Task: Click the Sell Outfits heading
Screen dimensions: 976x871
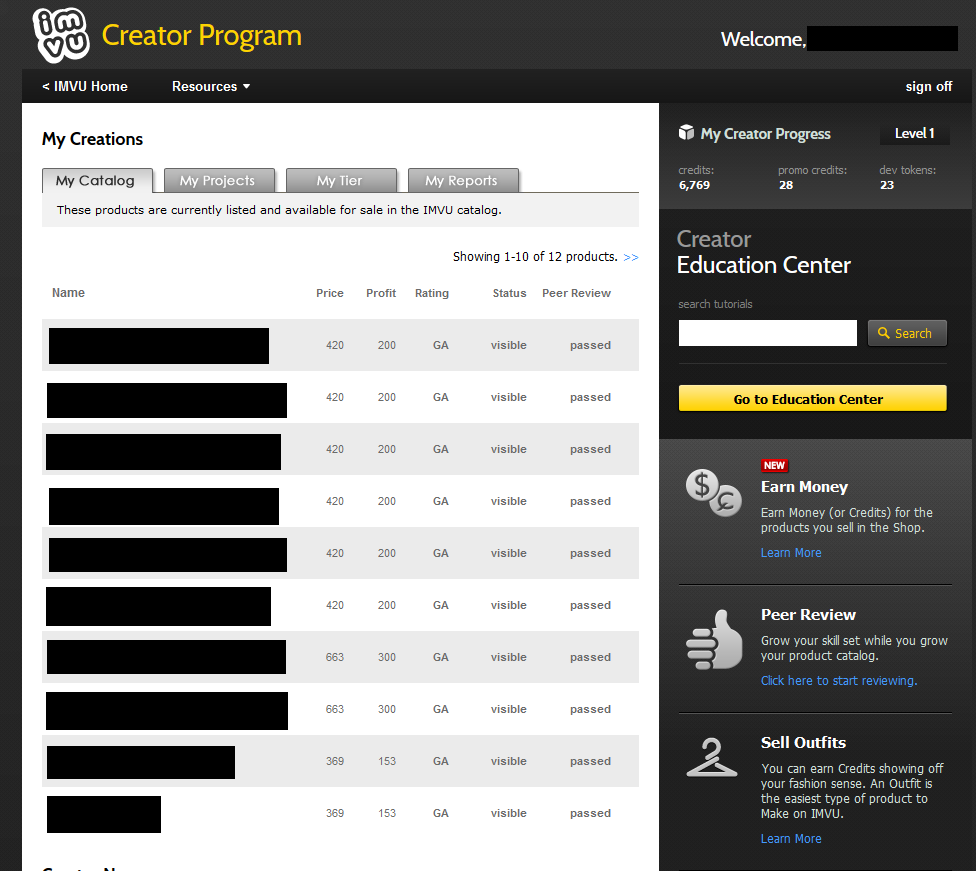Action: pyautogui.click(x=803, y=742)
